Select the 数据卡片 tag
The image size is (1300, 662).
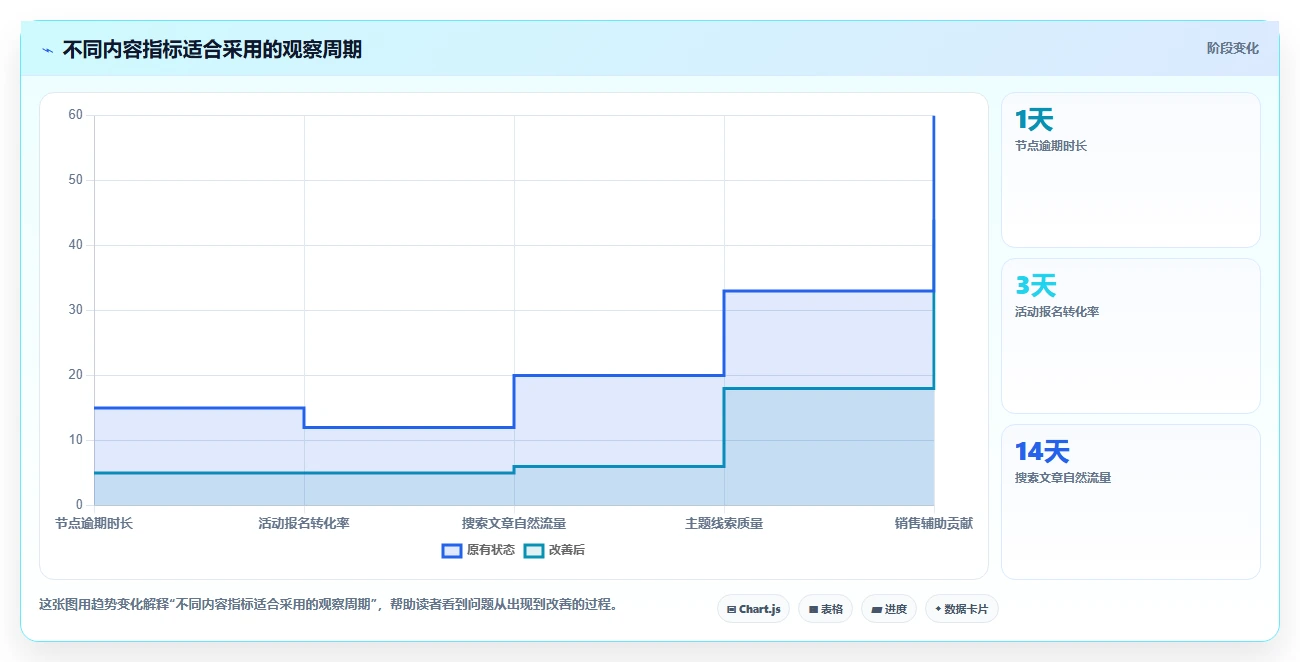point(962,609)
